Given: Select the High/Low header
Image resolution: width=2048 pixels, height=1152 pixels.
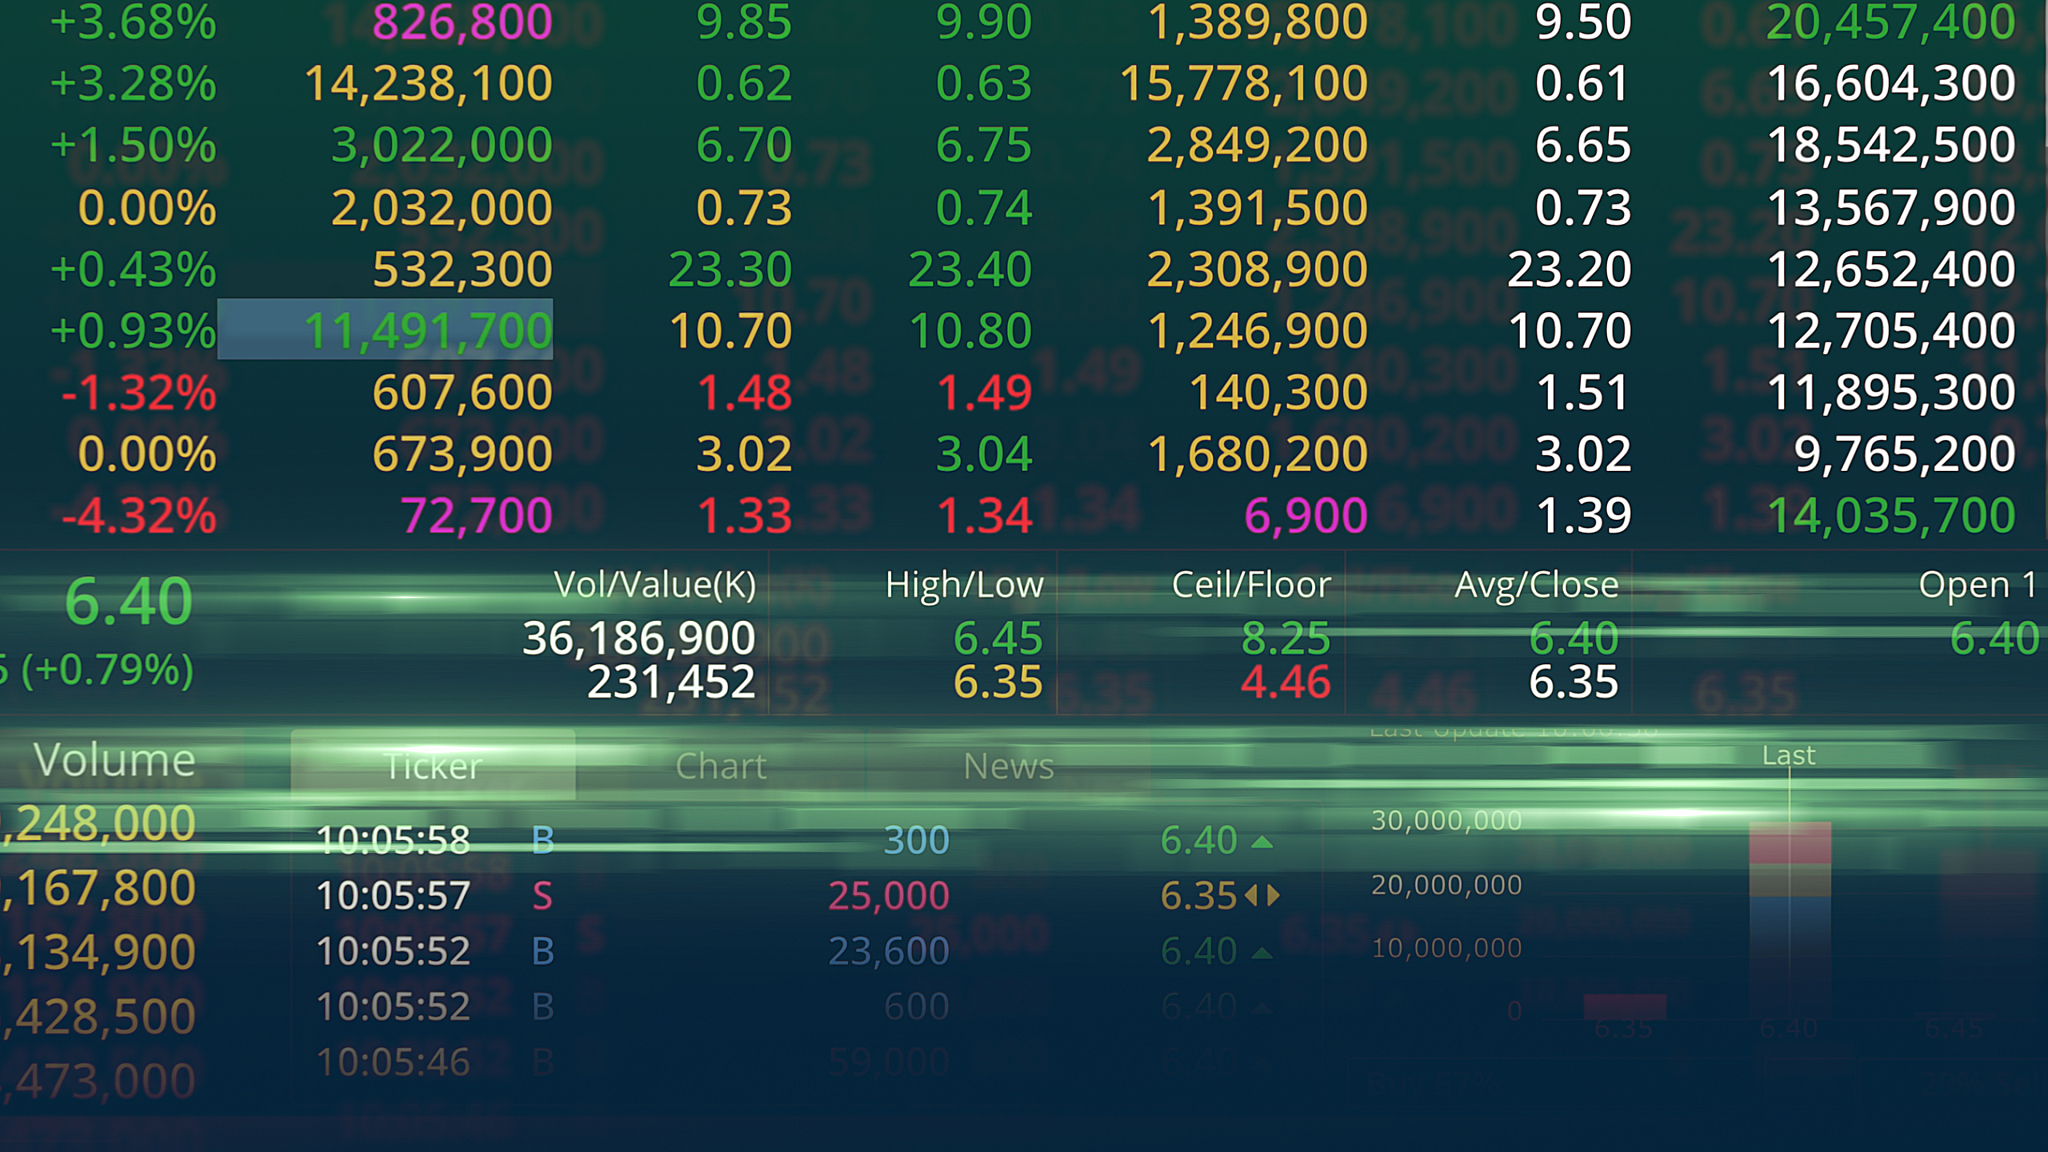Looking at the screenshot, I should click(x=964, y=584).
